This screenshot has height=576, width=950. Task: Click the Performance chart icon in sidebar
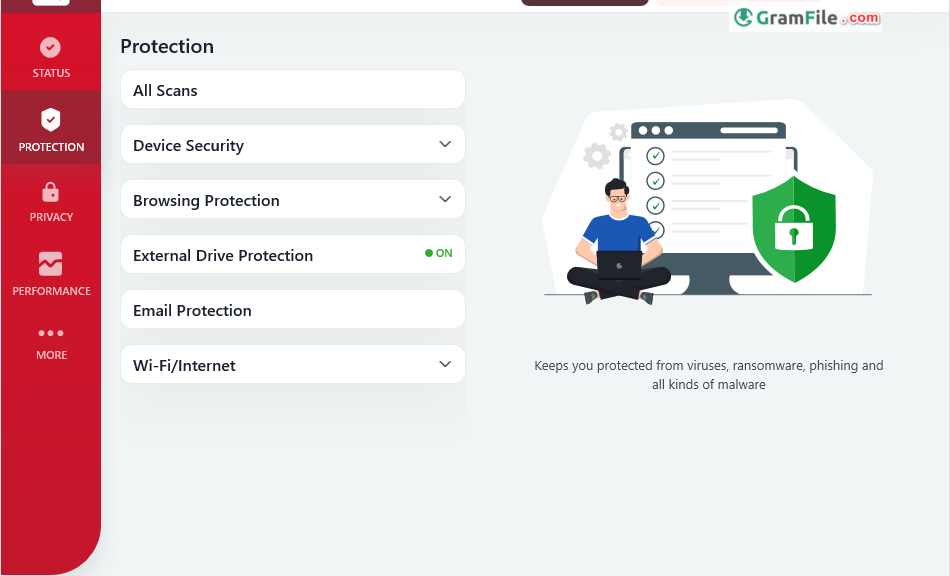click(x=51, y=264)
